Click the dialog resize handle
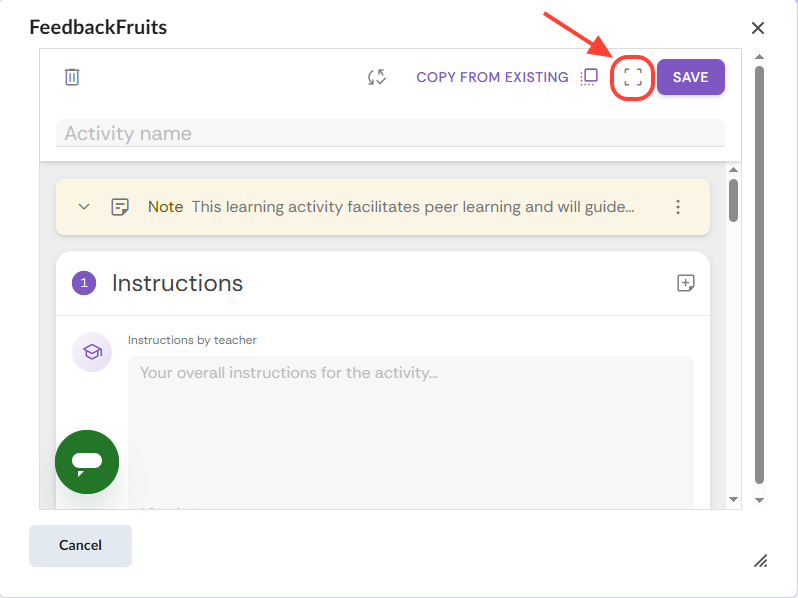The image size is (798, 598). click(x=760, y=560)
